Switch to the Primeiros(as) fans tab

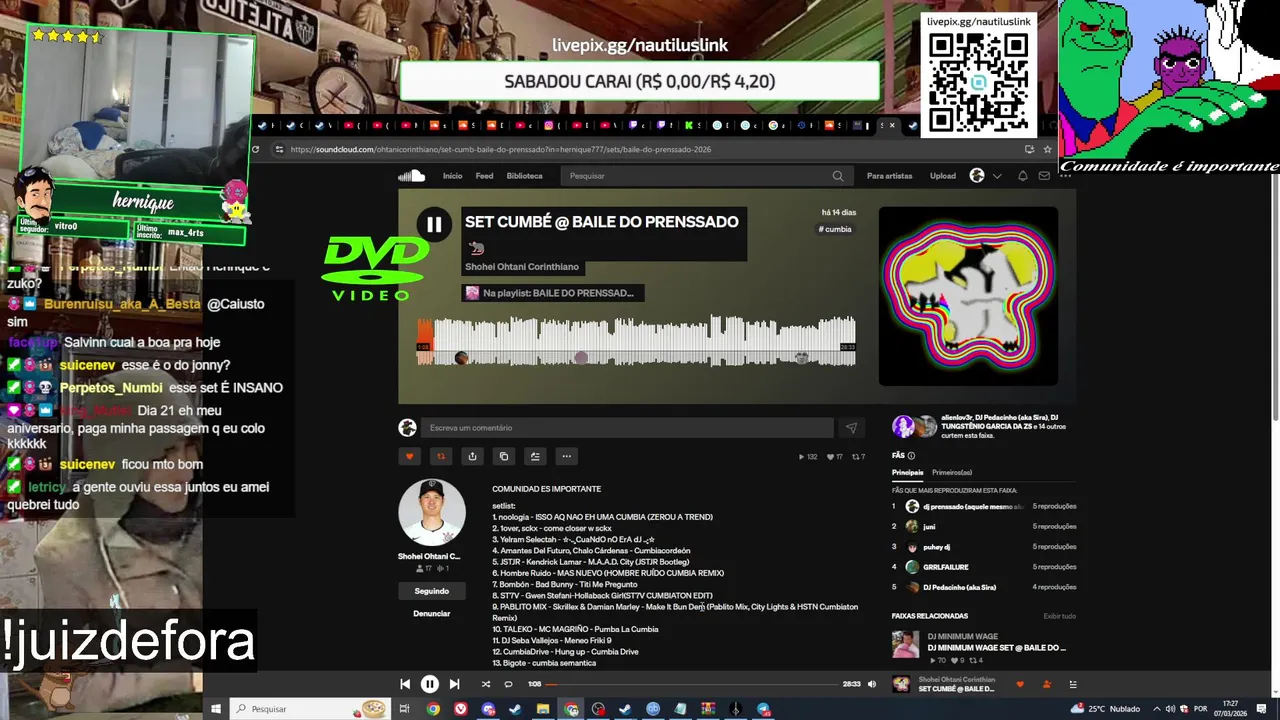[952, 472]
